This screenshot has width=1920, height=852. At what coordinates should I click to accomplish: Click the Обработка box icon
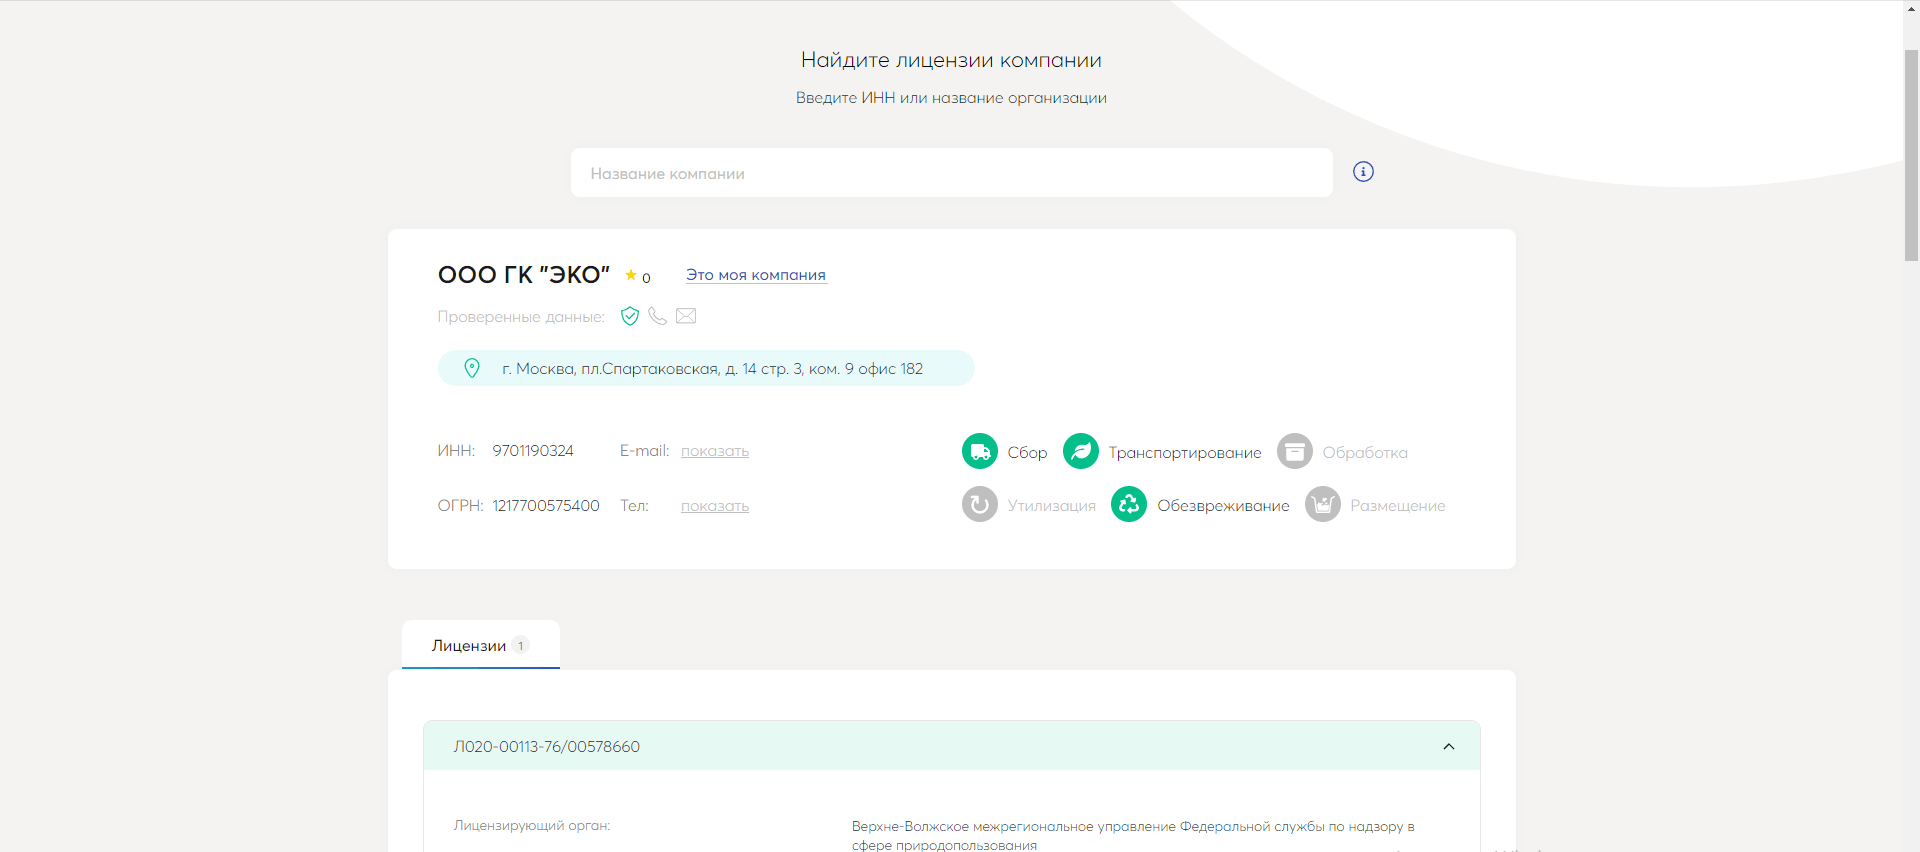1295,451
